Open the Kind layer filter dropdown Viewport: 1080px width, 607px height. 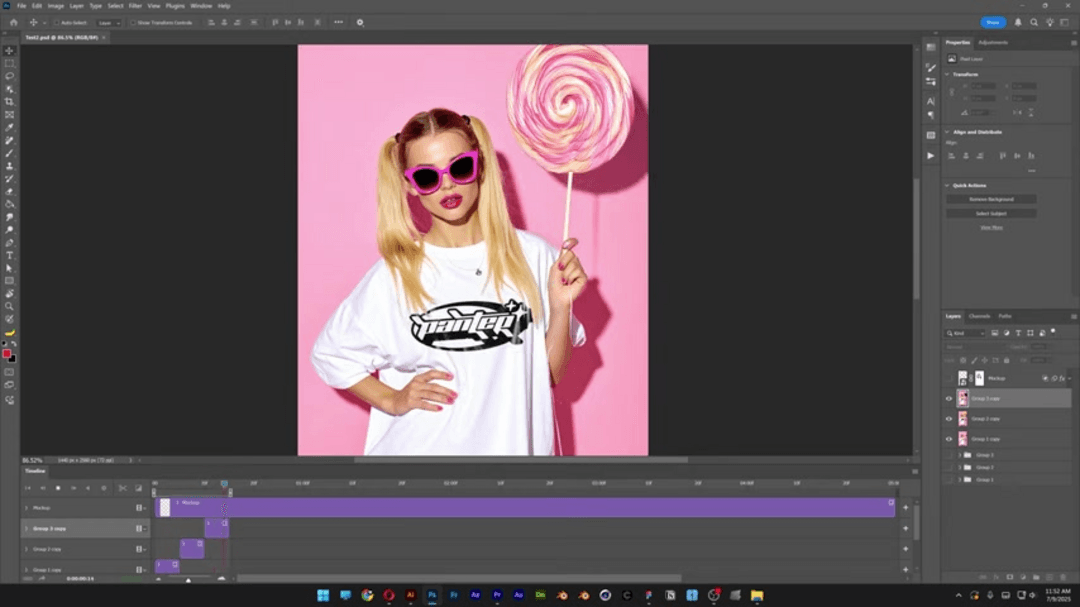tap(966, 332)
